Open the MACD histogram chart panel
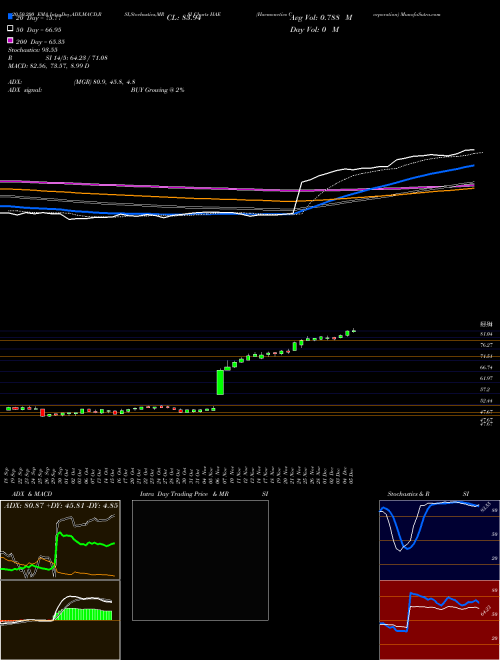This screenshot has height=660, width=500. pyautogui.click(x=60, y=620)
